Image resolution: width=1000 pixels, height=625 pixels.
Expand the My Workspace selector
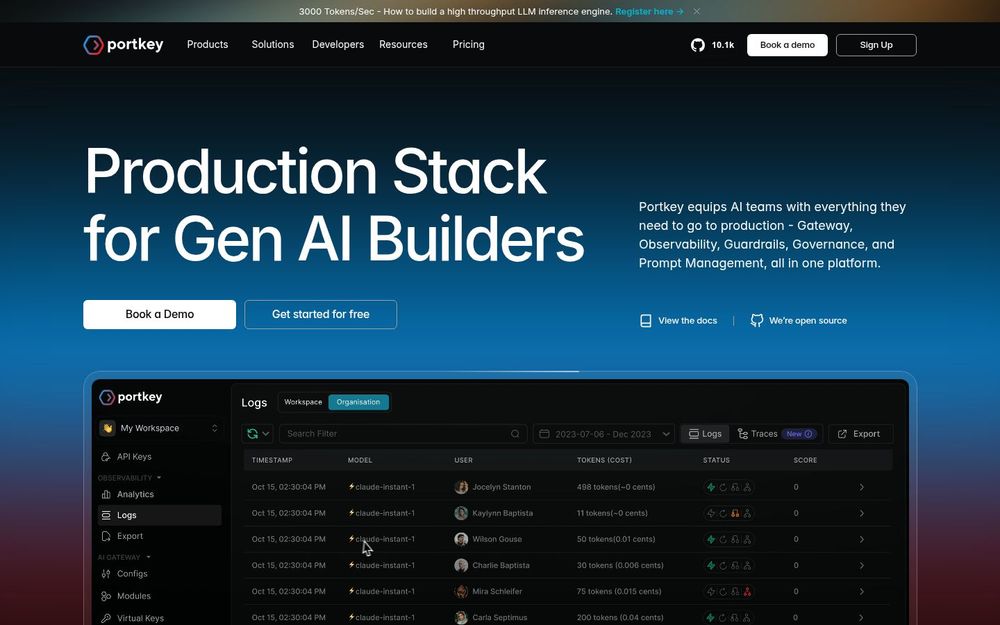pyautogui.click(x=159, y=428)
